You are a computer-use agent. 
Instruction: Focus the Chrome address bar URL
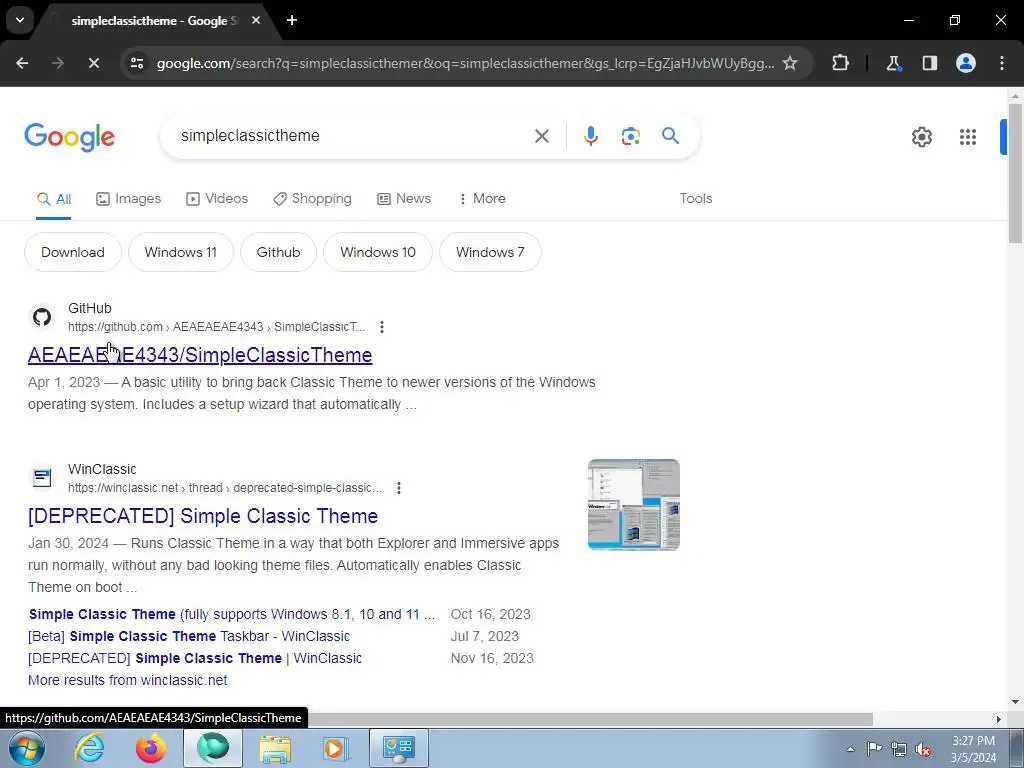pyautogui.click(x=466, y=63)
